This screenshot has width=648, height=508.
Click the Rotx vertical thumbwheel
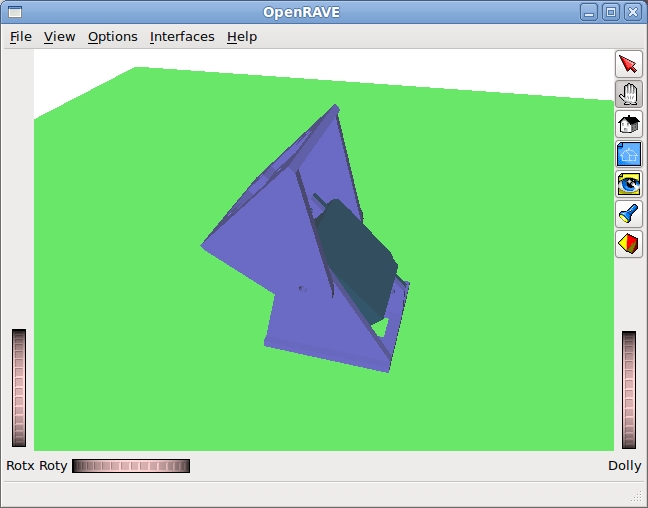(19, 388)
